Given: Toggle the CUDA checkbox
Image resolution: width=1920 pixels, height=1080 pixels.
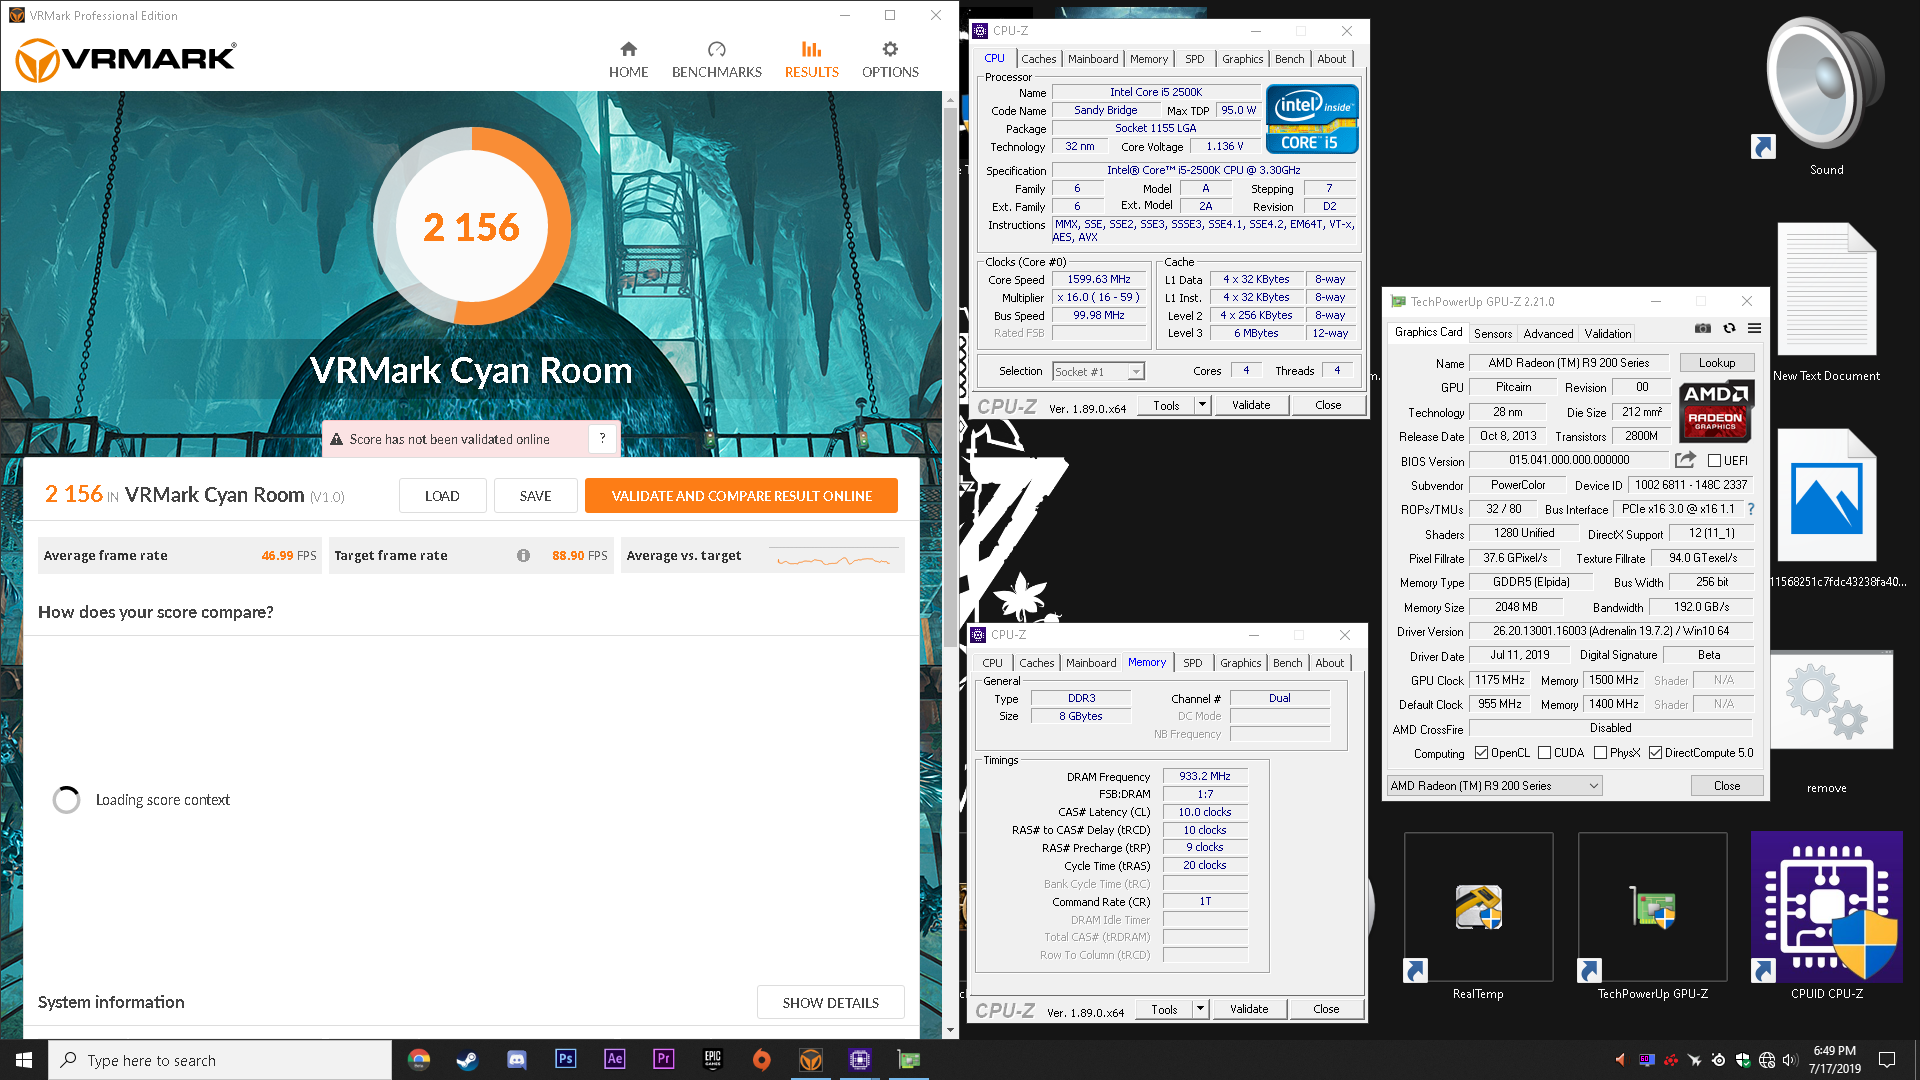Looking at the screenshot, I should pos(1544,753).
